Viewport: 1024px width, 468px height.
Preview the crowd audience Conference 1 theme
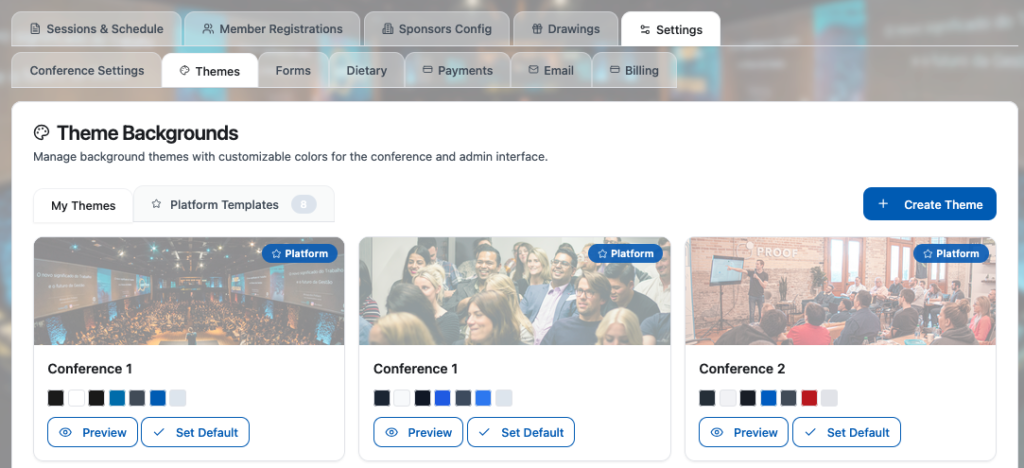pyautogui.click(x=418, y=432)
